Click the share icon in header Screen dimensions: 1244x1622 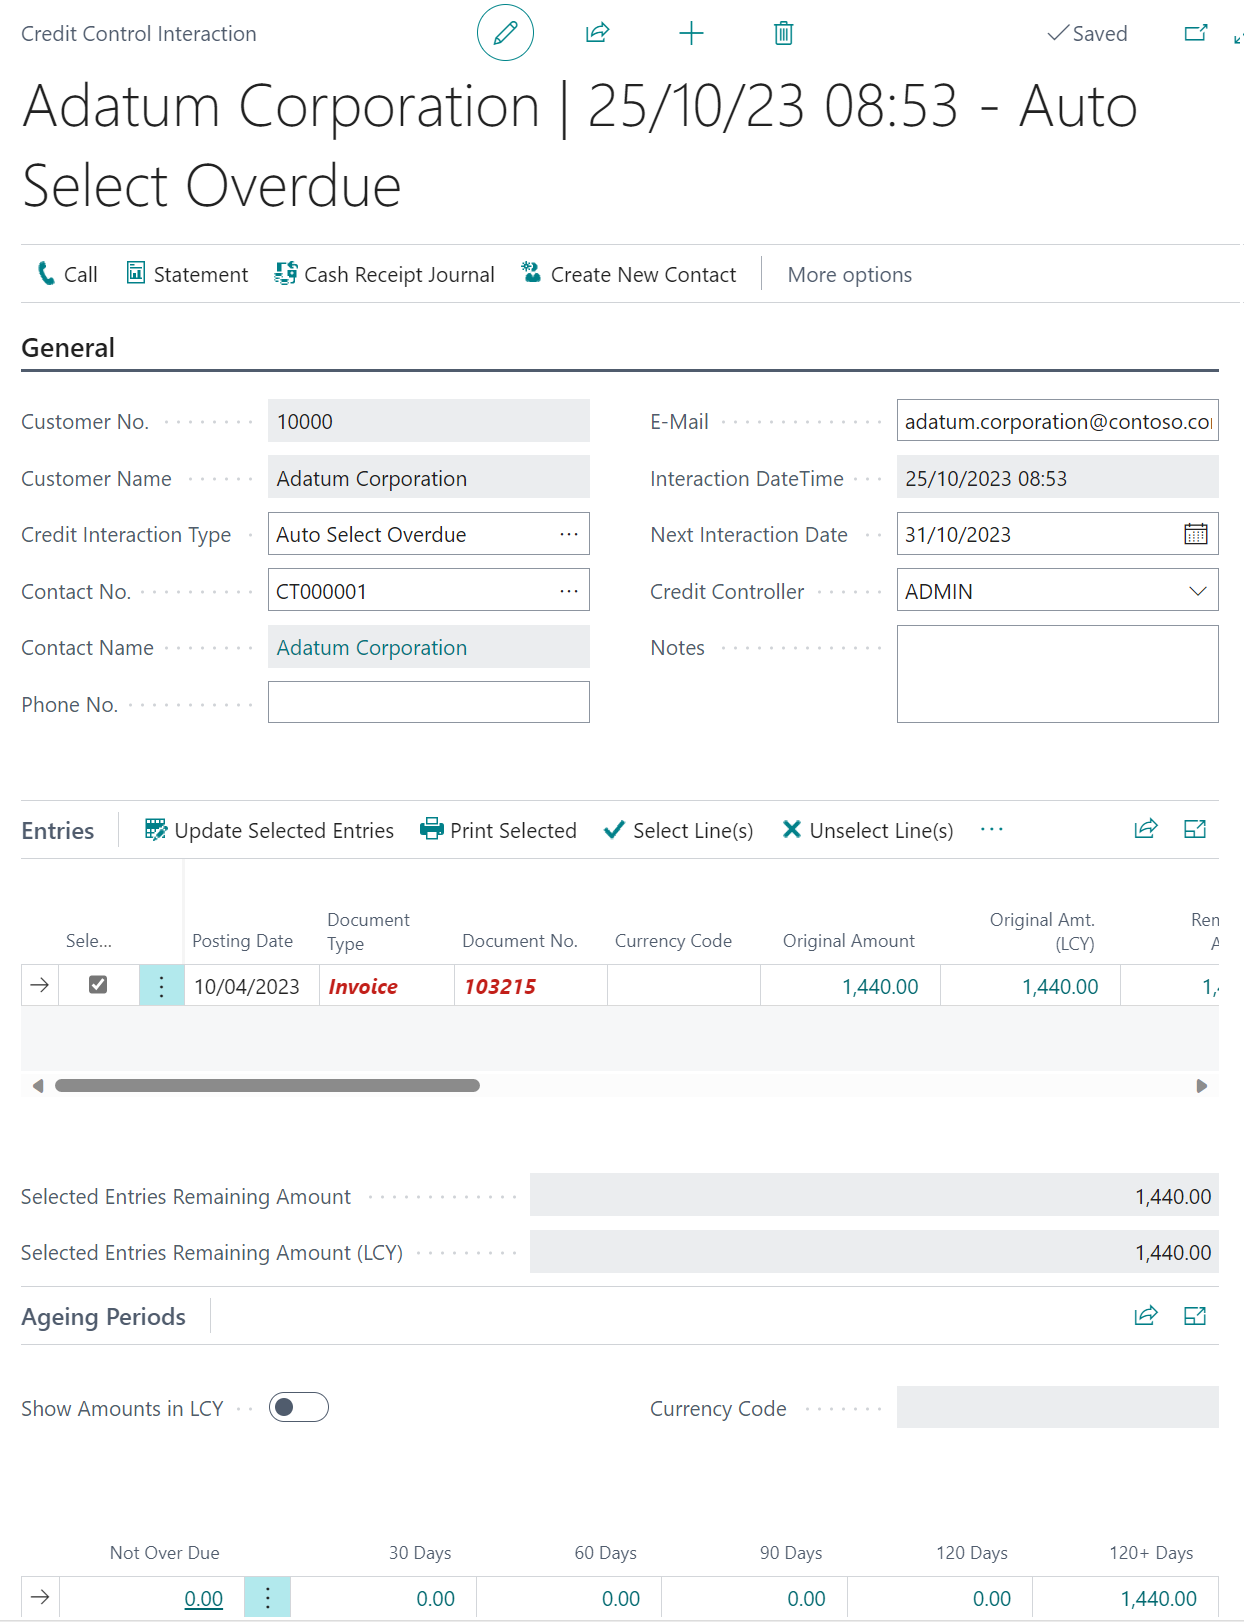pos(597,33)
